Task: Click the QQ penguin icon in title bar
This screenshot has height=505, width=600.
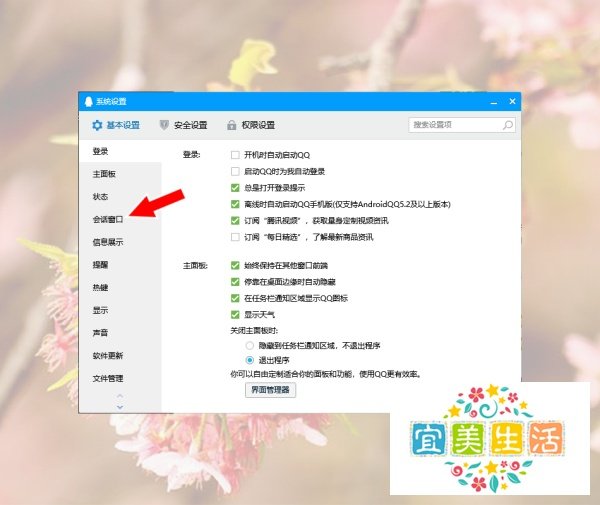Action: [x=88, y=101]
